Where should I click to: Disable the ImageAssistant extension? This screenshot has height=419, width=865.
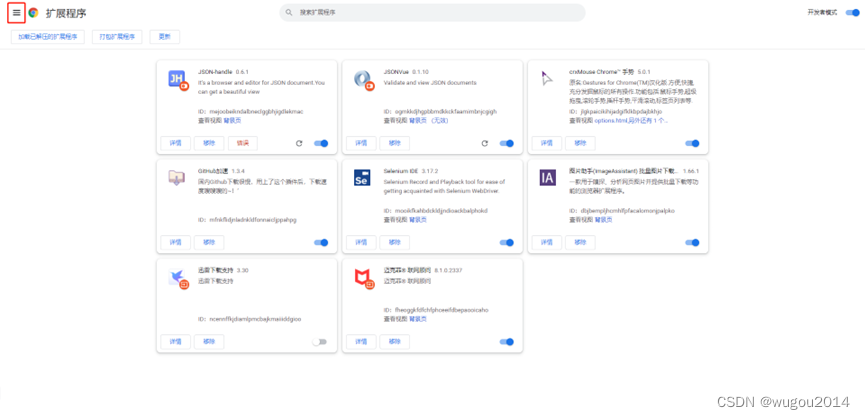[x=692, y=243]
